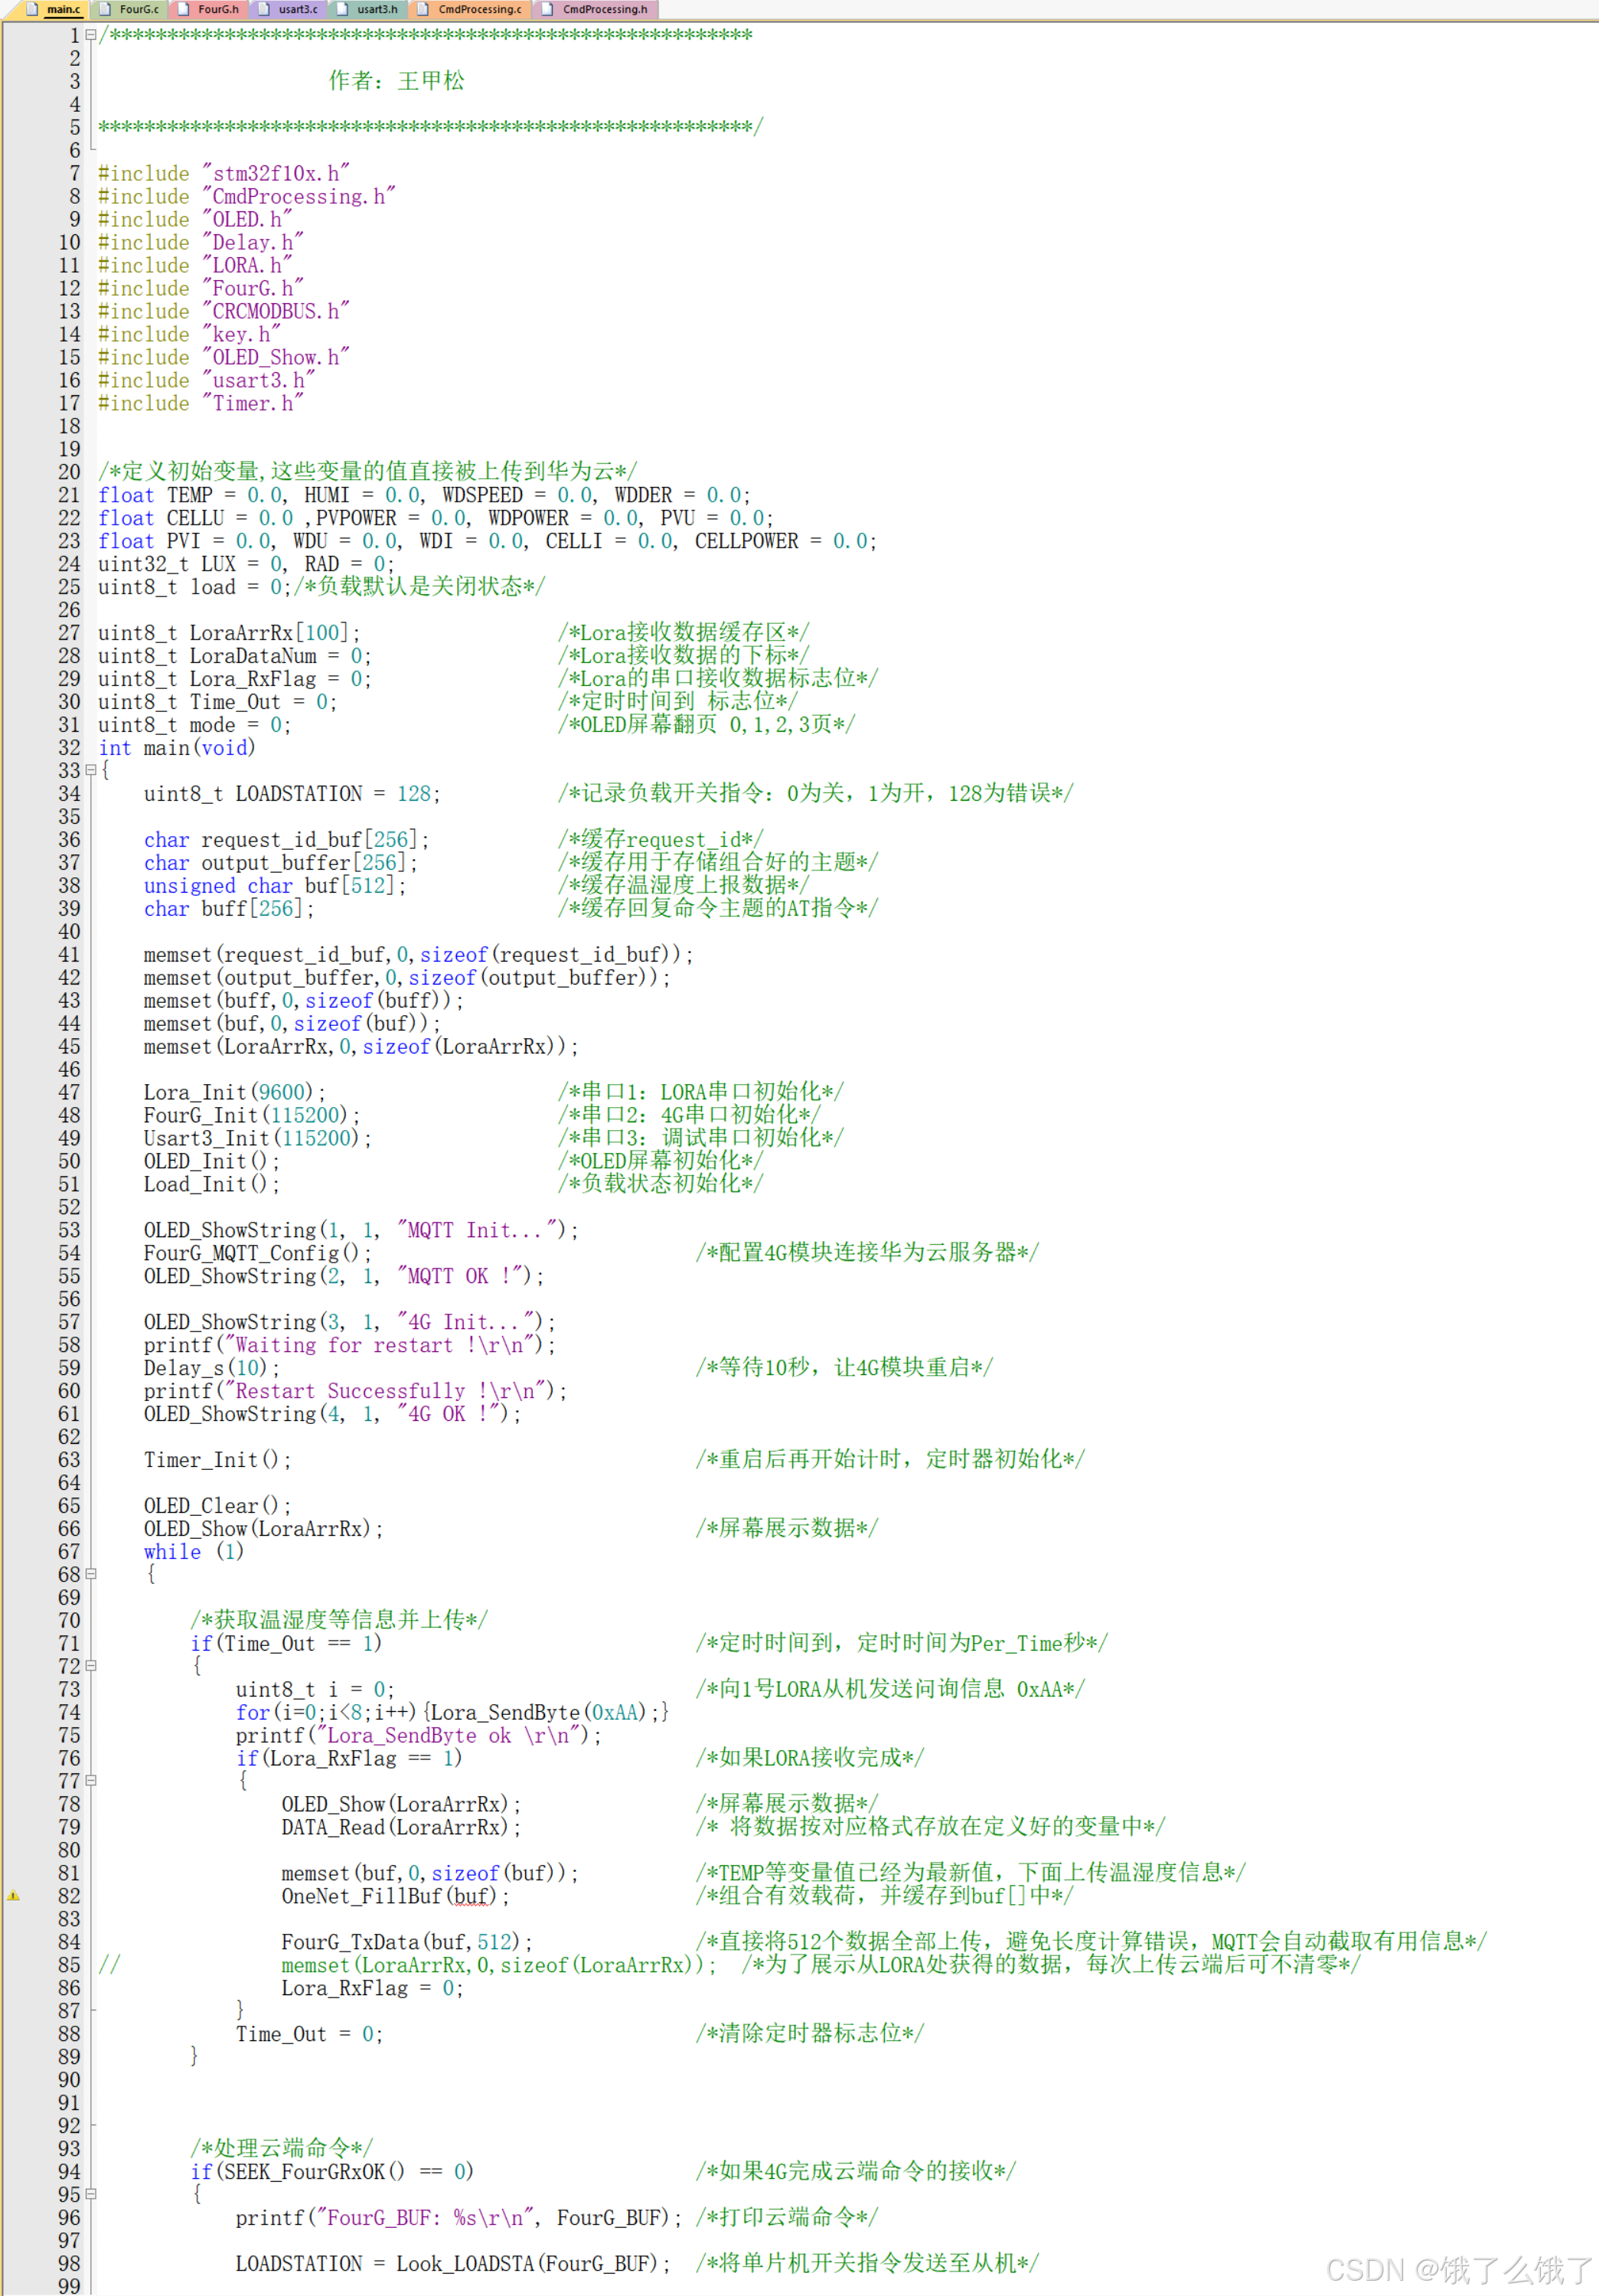Screen dimensions: 1599x2296
Task: Collapse the while loop fold at line 68
Action: 91,1574
